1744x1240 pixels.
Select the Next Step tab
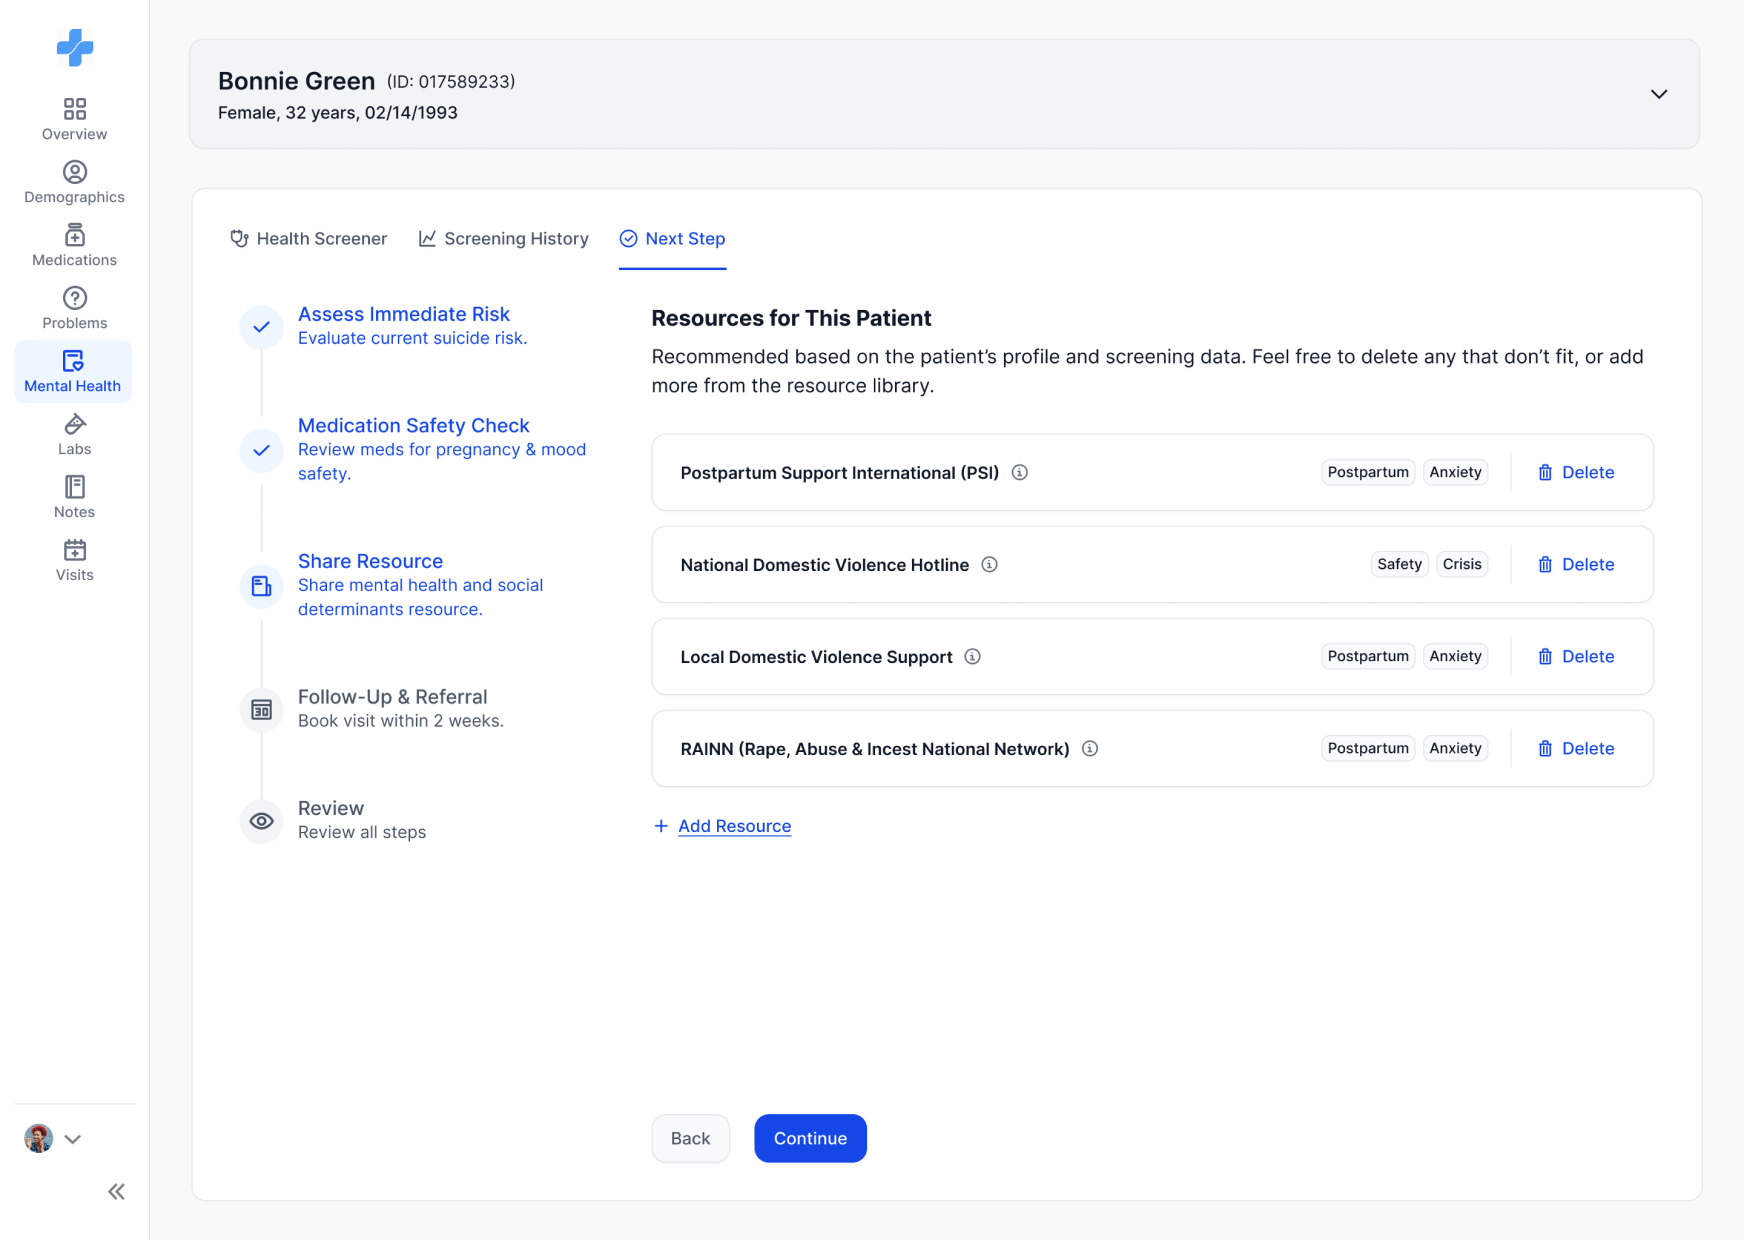click(672, 238)
